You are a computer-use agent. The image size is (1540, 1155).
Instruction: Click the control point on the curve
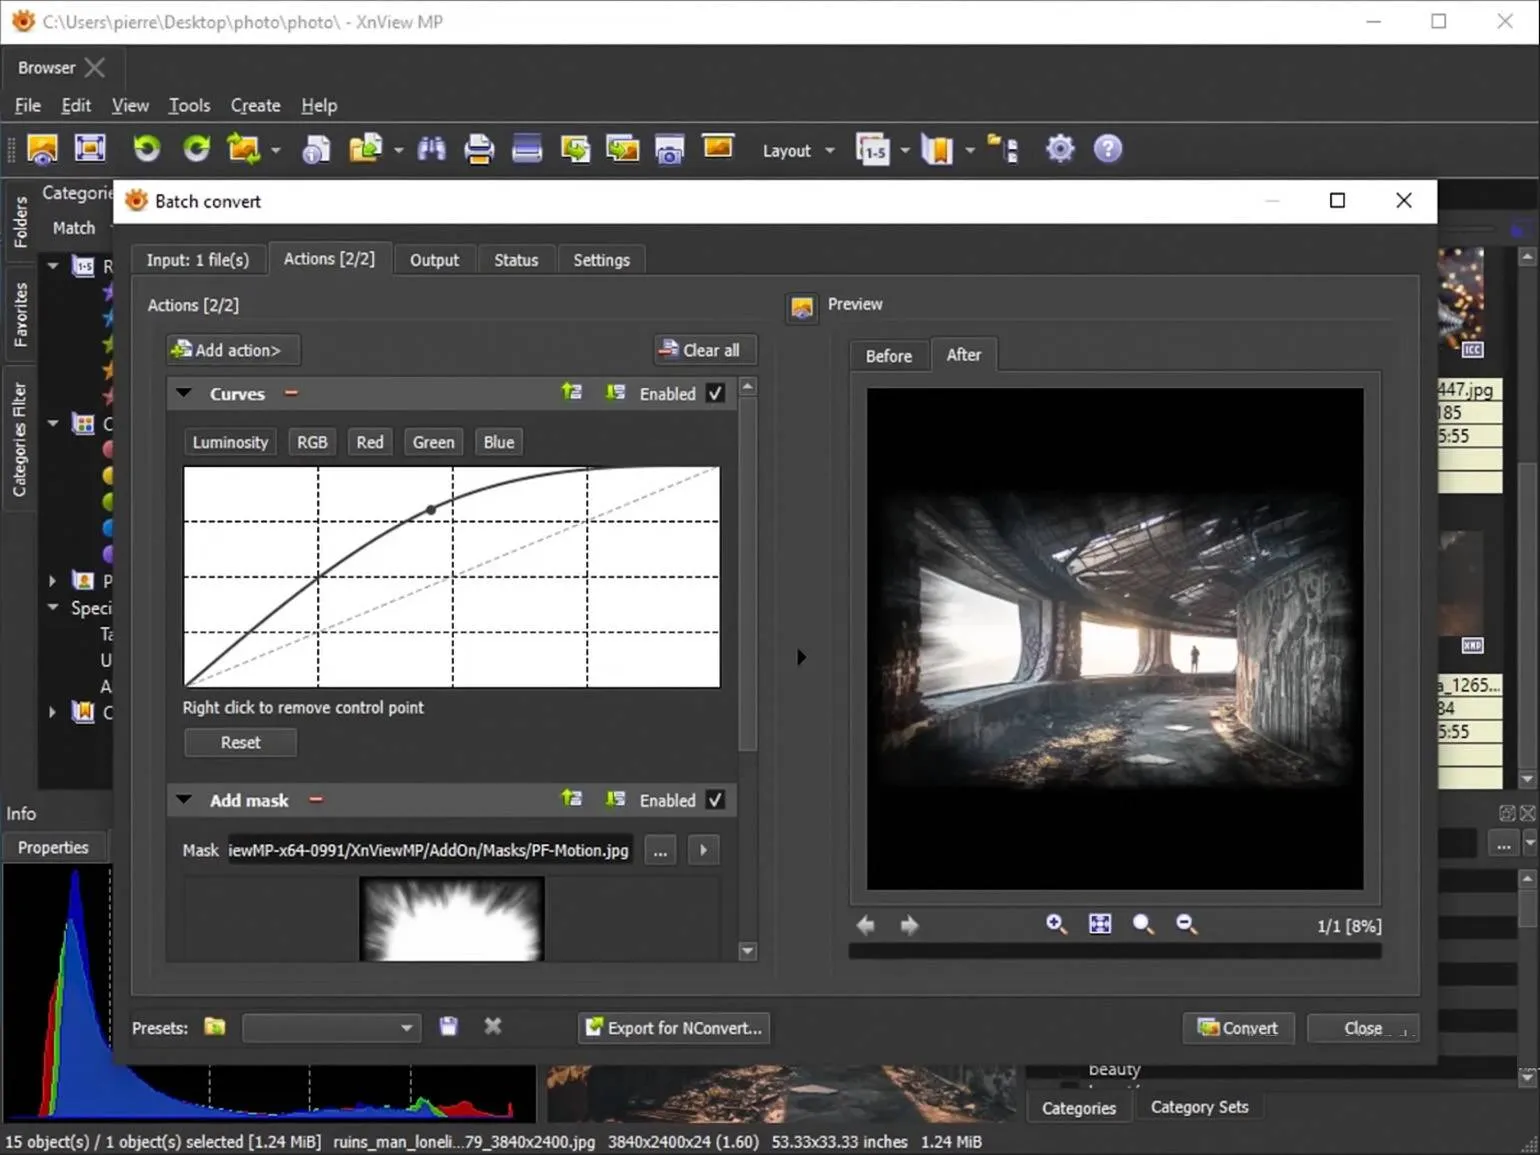coord(431,510)
